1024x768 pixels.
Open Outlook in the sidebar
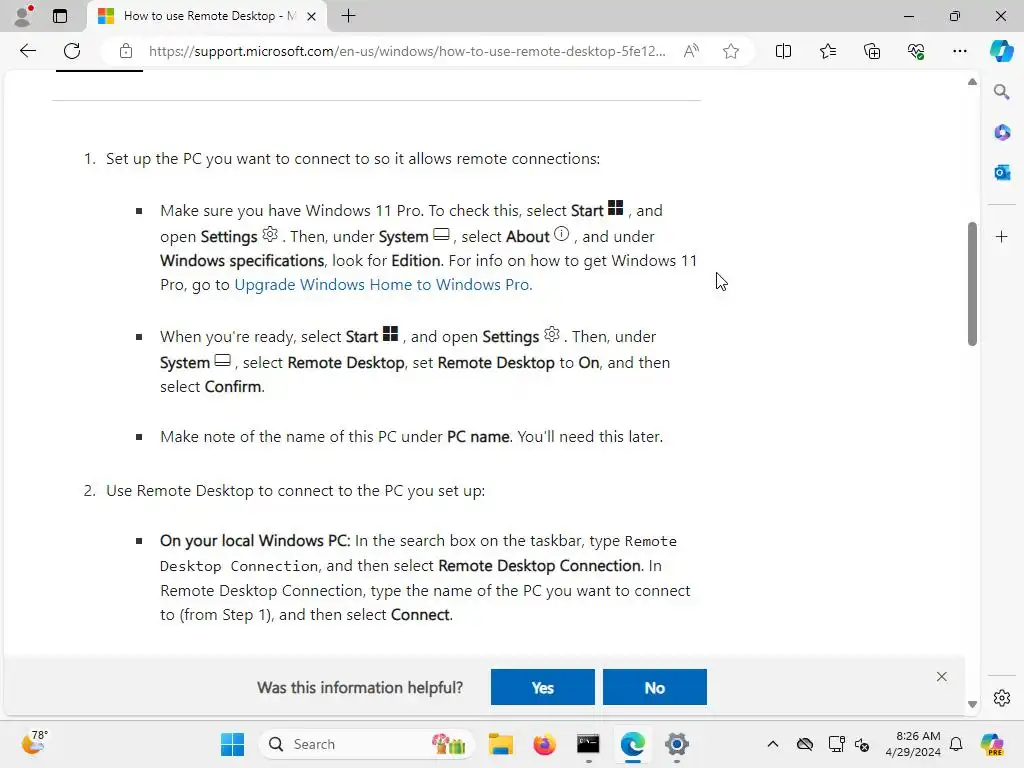click(x=1002, y=172)
